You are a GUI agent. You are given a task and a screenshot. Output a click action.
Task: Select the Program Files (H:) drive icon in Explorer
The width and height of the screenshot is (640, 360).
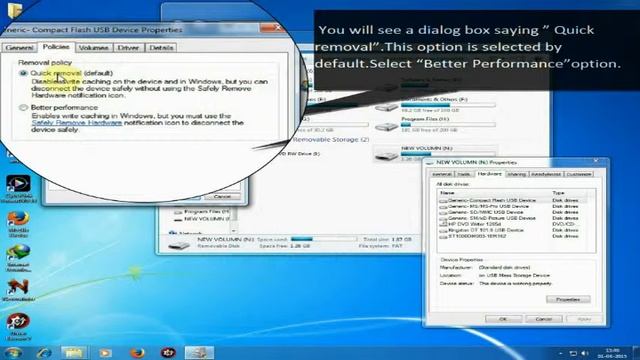click(386, 126)
